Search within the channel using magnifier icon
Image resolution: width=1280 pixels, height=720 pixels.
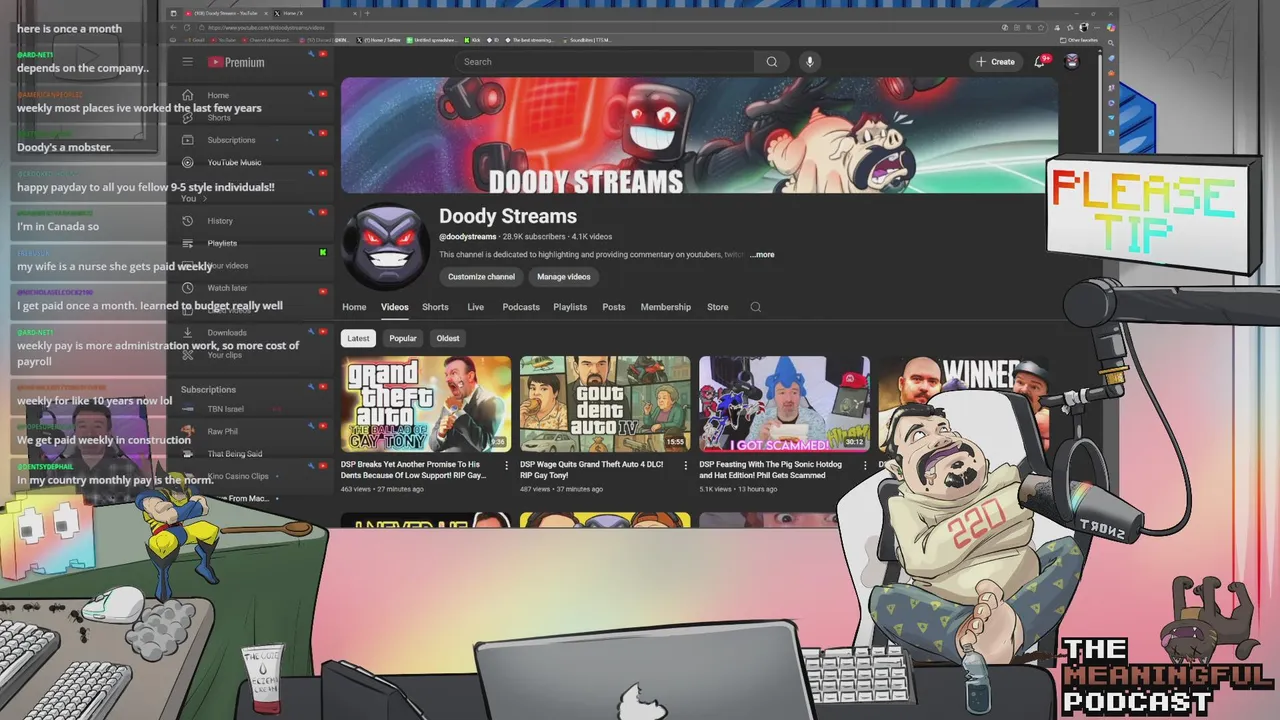(756, 307)
